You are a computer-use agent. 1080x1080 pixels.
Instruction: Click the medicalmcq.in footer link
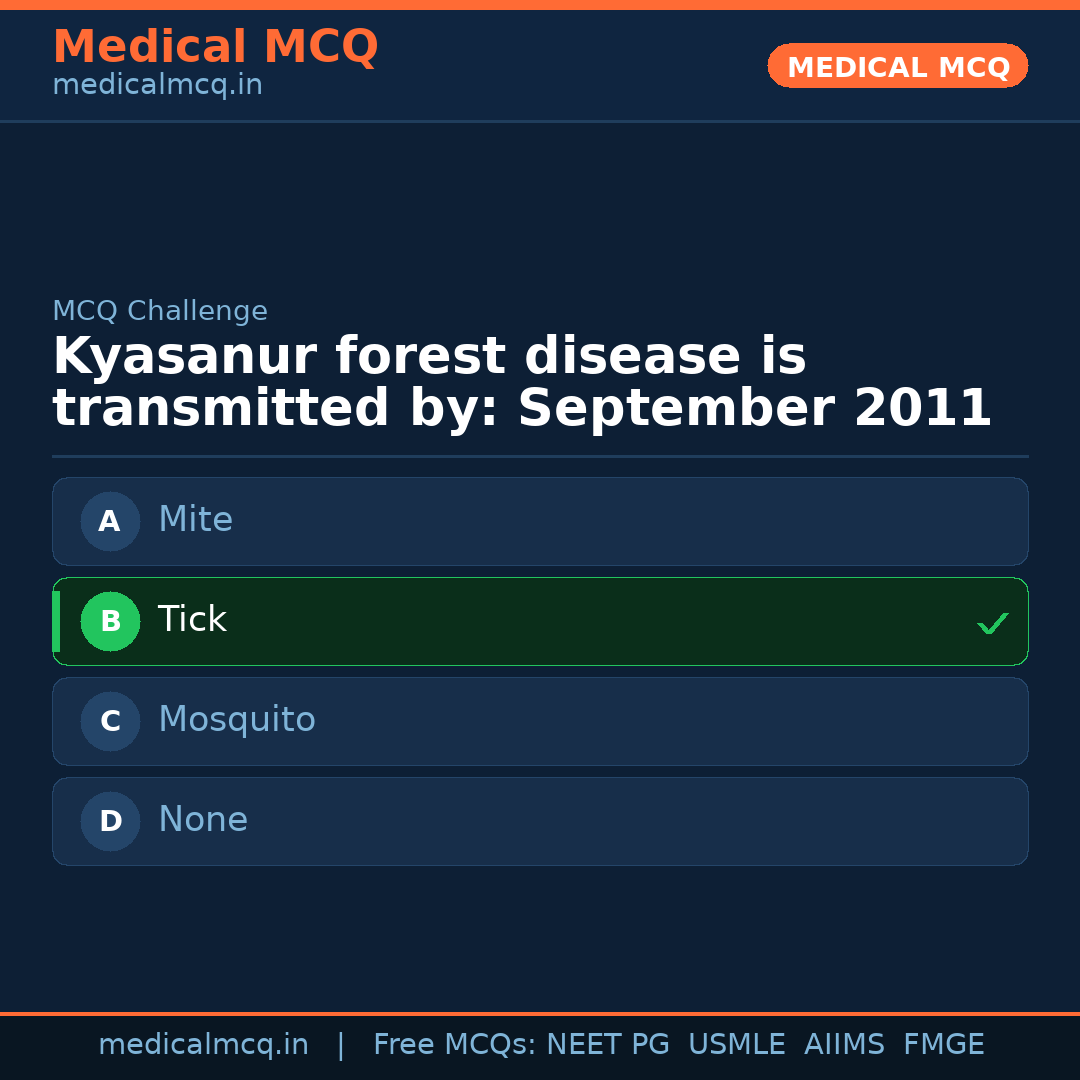(x=204, y=1044)
